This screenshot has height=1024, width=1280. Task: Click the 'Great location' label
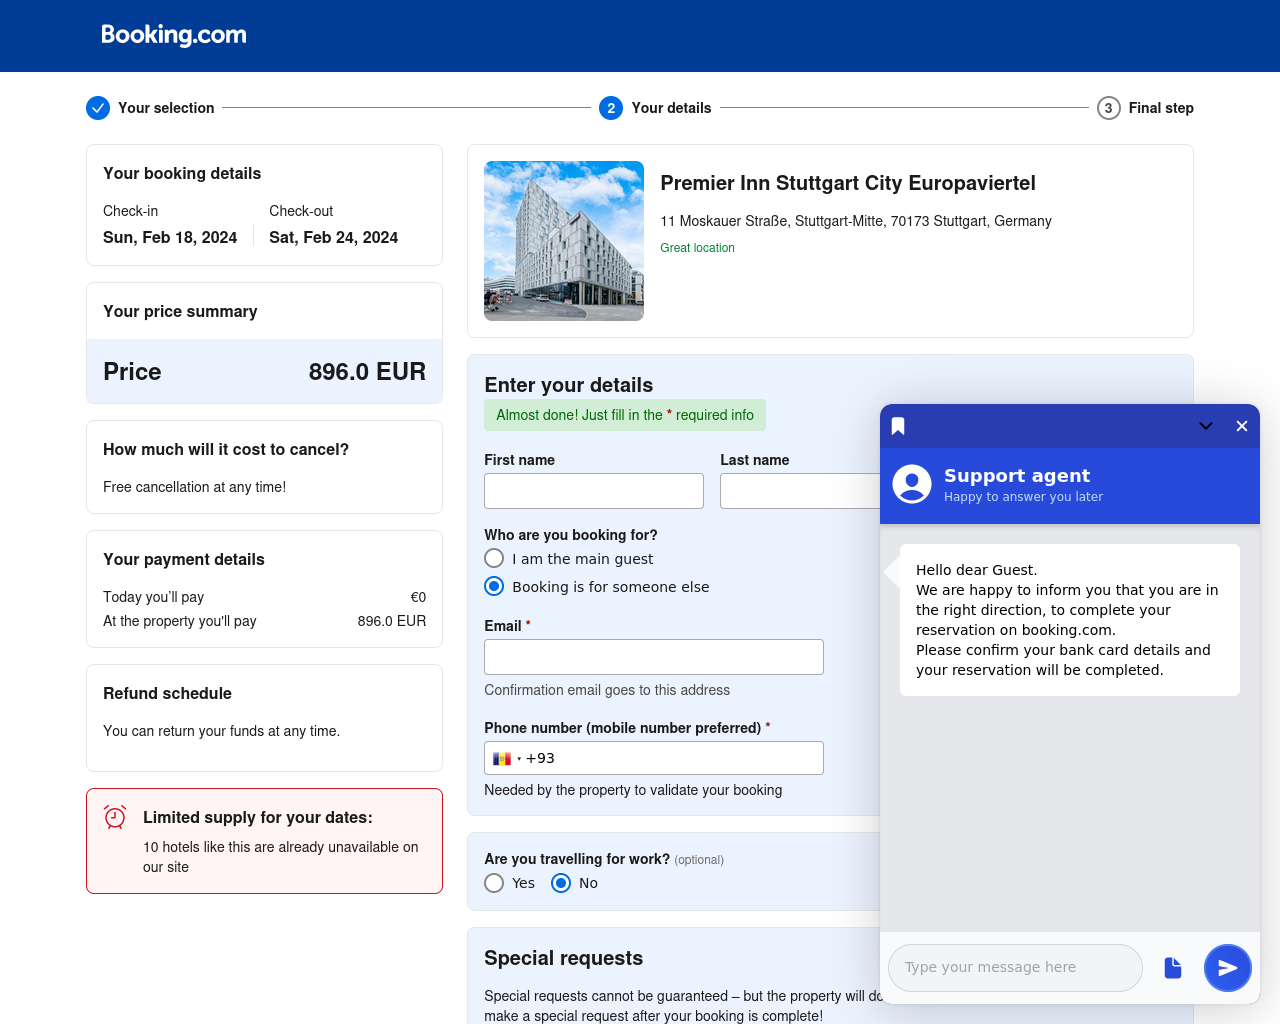click(x=697, y=248)
